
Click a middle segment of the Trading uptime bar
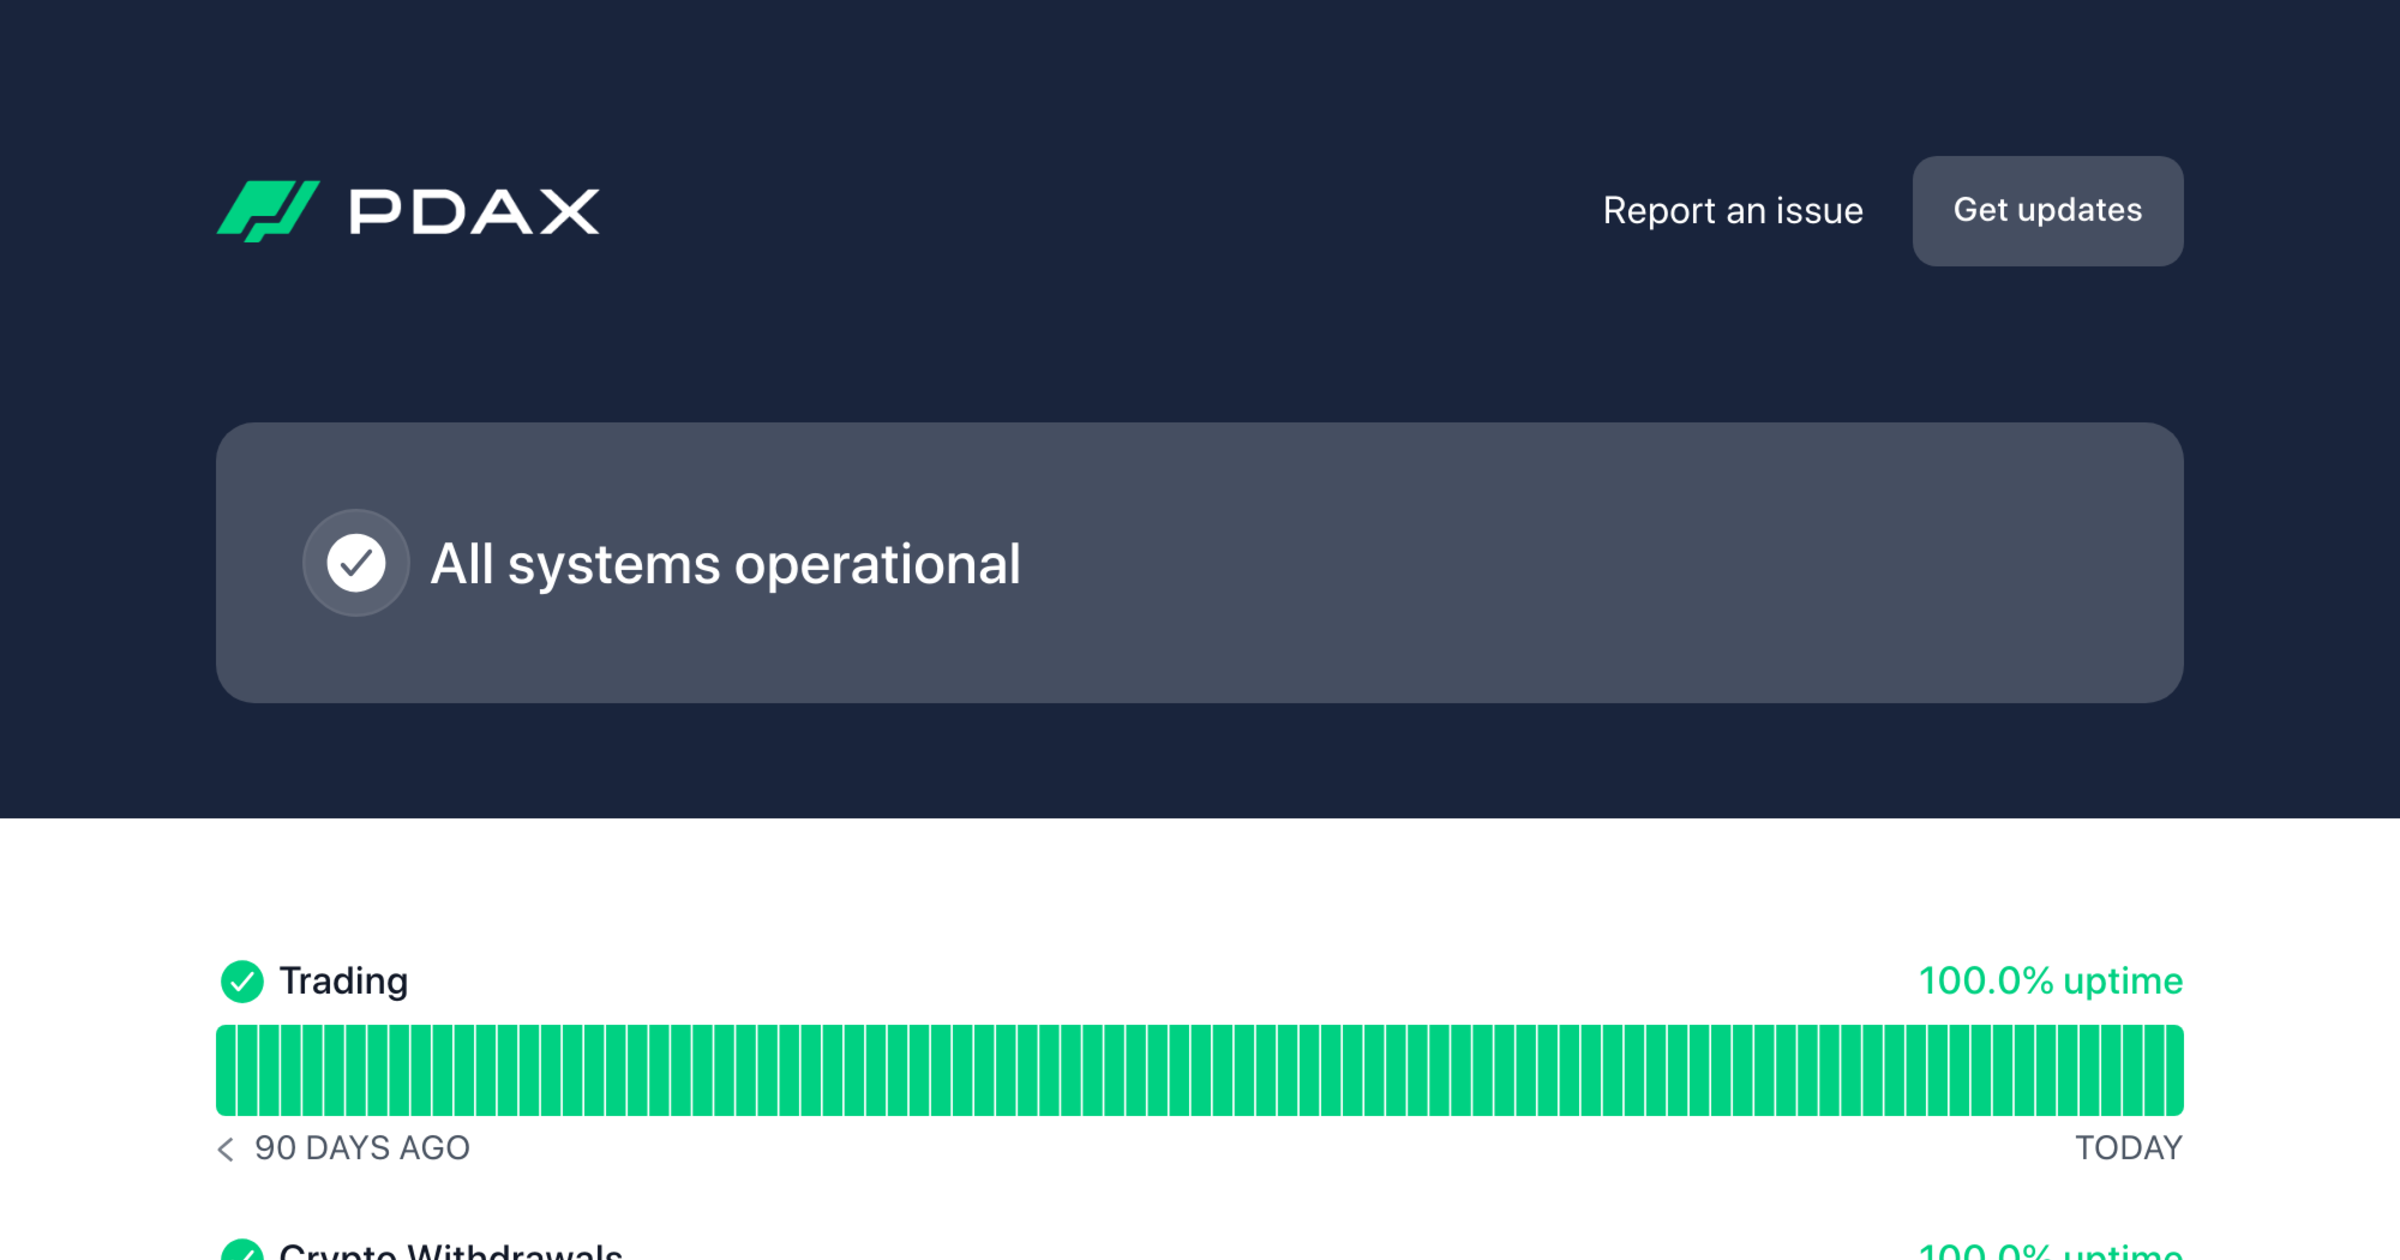pyautogui.click(x=1200, y=1070)
